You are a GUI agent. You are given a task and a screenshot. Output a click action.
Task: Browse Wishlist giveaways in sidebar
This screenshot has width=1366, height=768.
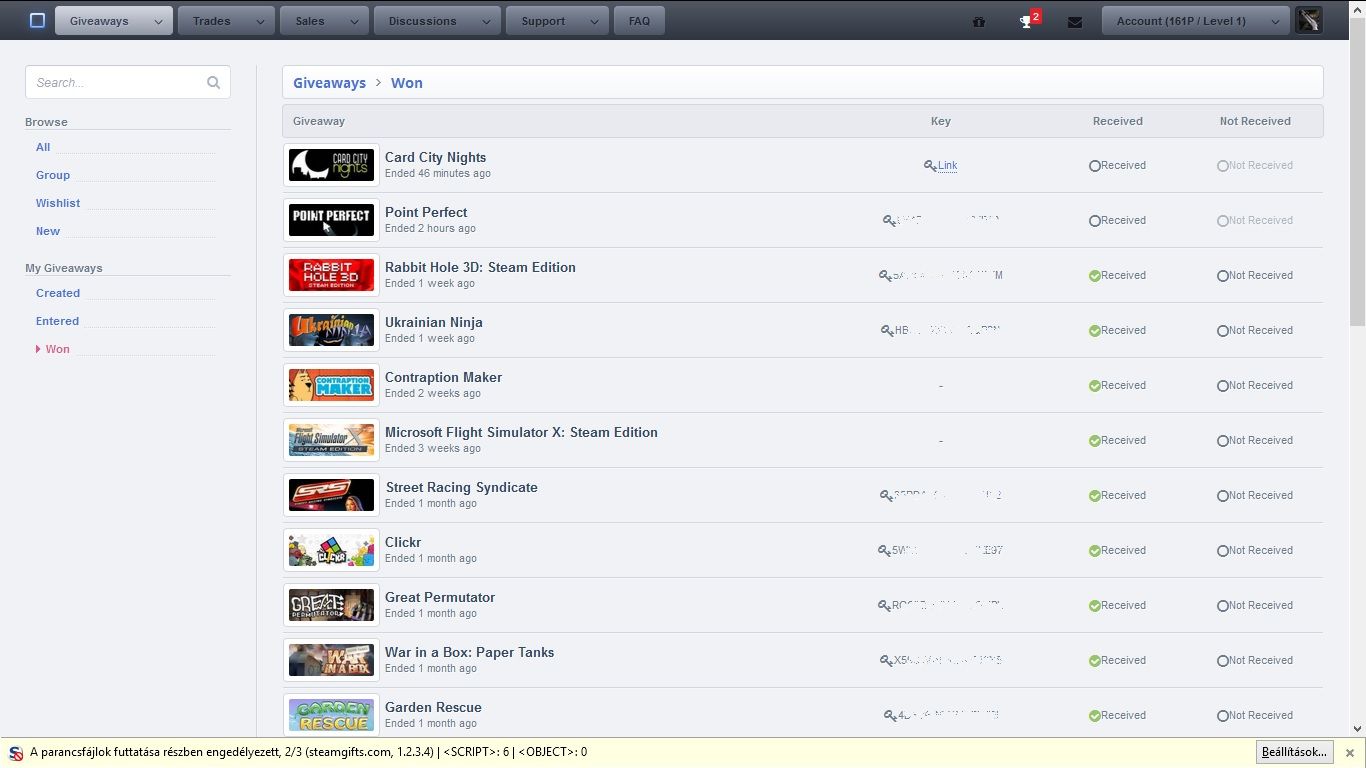(58, 203)
